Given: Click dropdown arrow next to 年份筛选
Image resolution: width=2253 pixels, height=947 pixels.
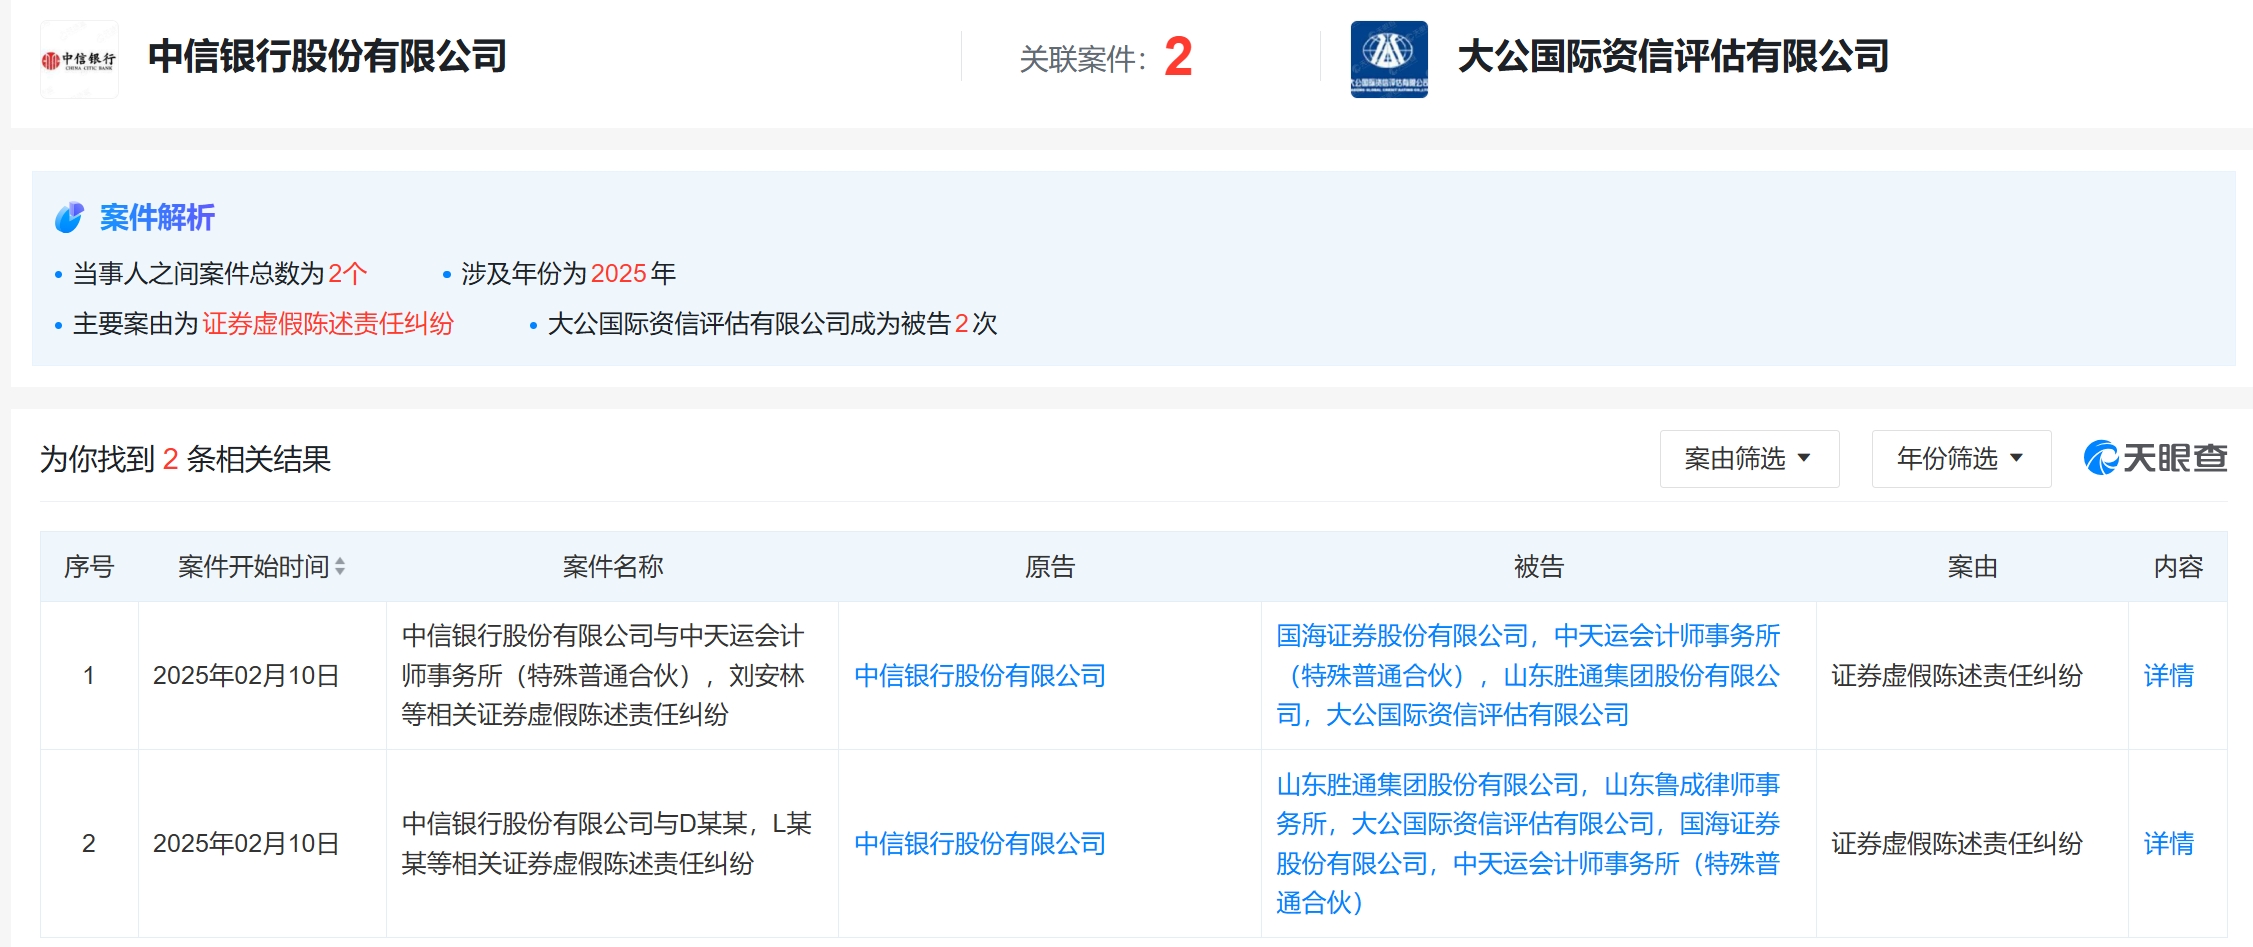Looking at the screenshot, I should tap(2016, 458).
